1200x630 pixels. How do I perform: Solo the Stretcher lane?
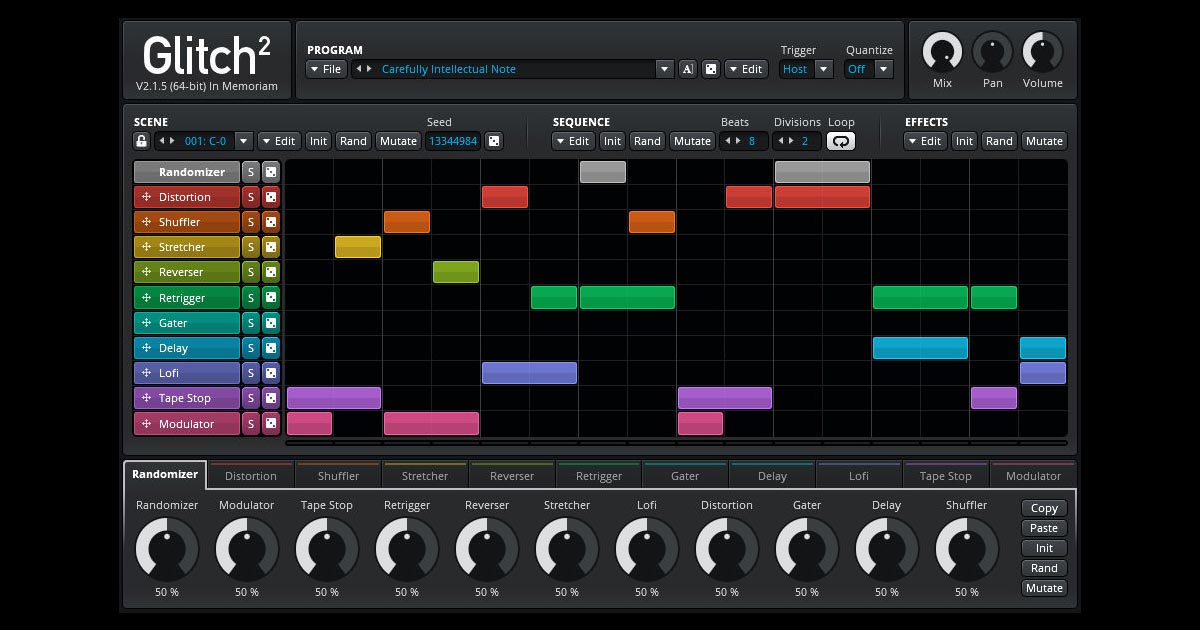point(251,247)
